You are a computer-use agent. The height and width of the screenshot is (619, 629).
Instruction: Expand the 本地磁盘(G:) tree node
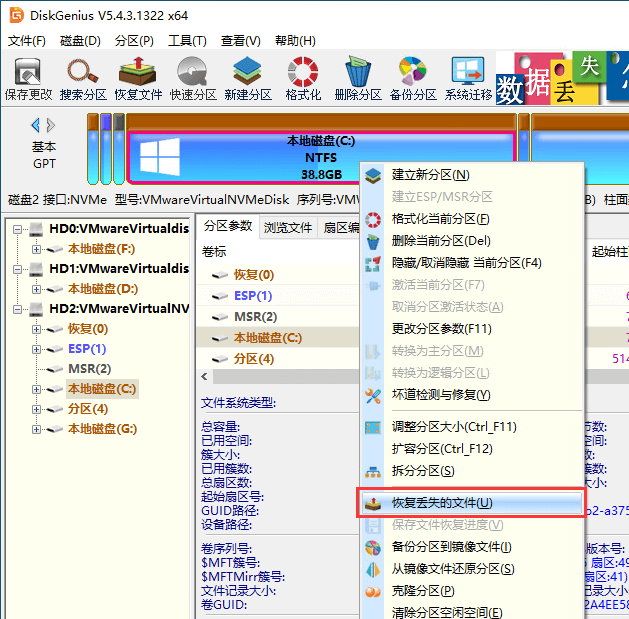pyautogui.click(x=37, y=429)
